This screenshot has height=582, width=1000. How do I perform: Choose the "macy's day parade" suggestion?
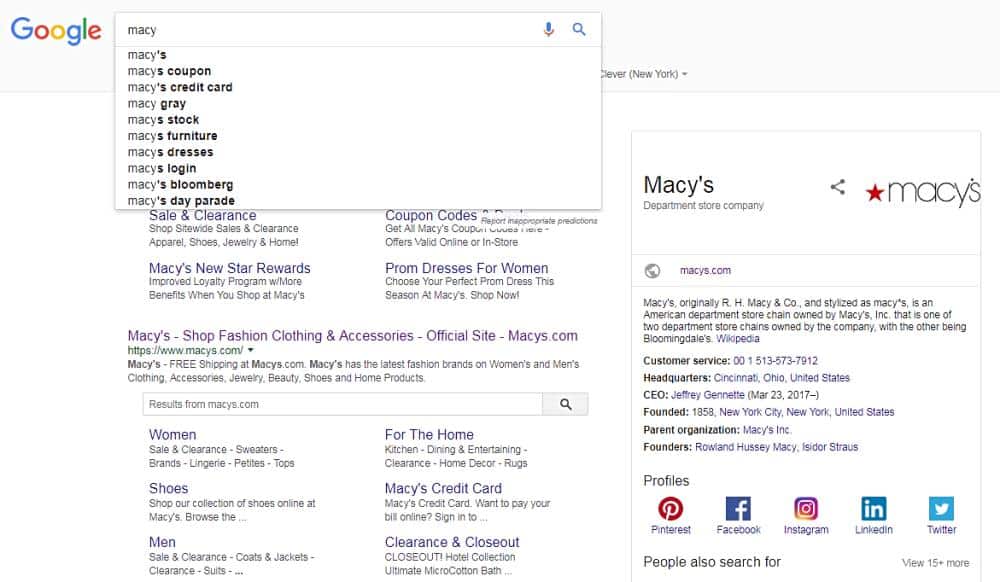[x=358, y=201]
